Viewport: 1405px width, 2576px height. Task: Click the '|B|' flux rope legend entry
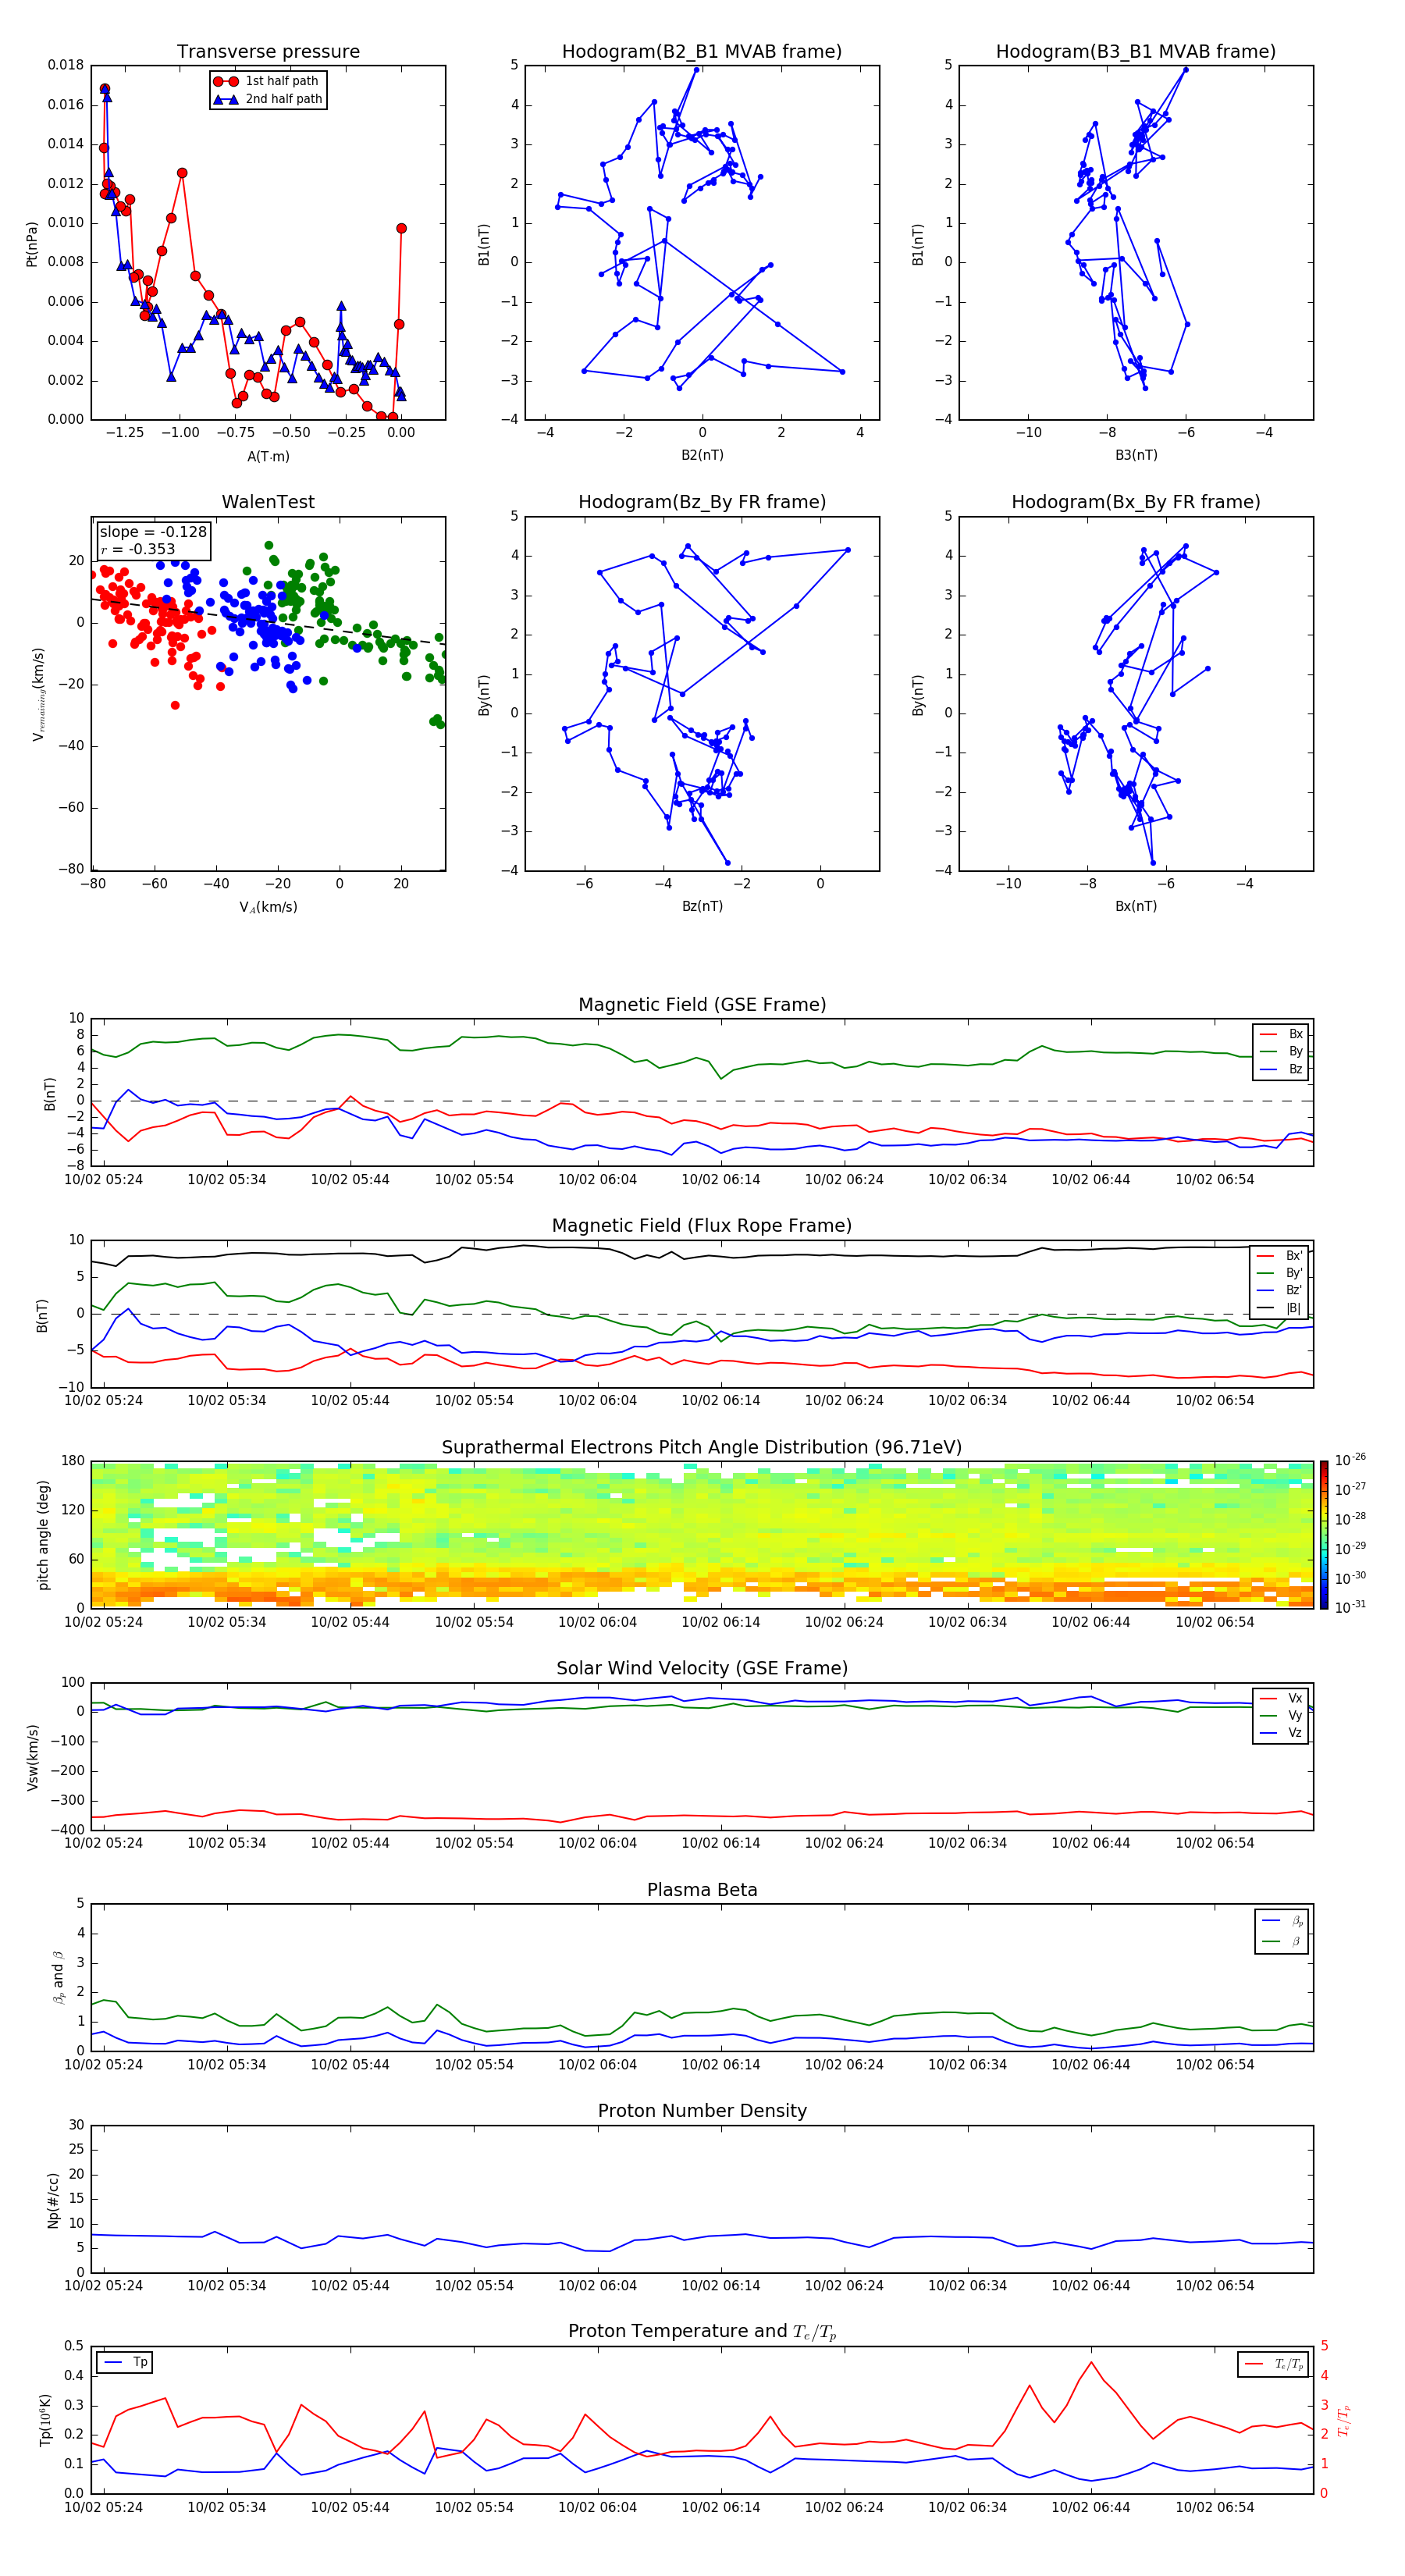tap(1280, 1308)
